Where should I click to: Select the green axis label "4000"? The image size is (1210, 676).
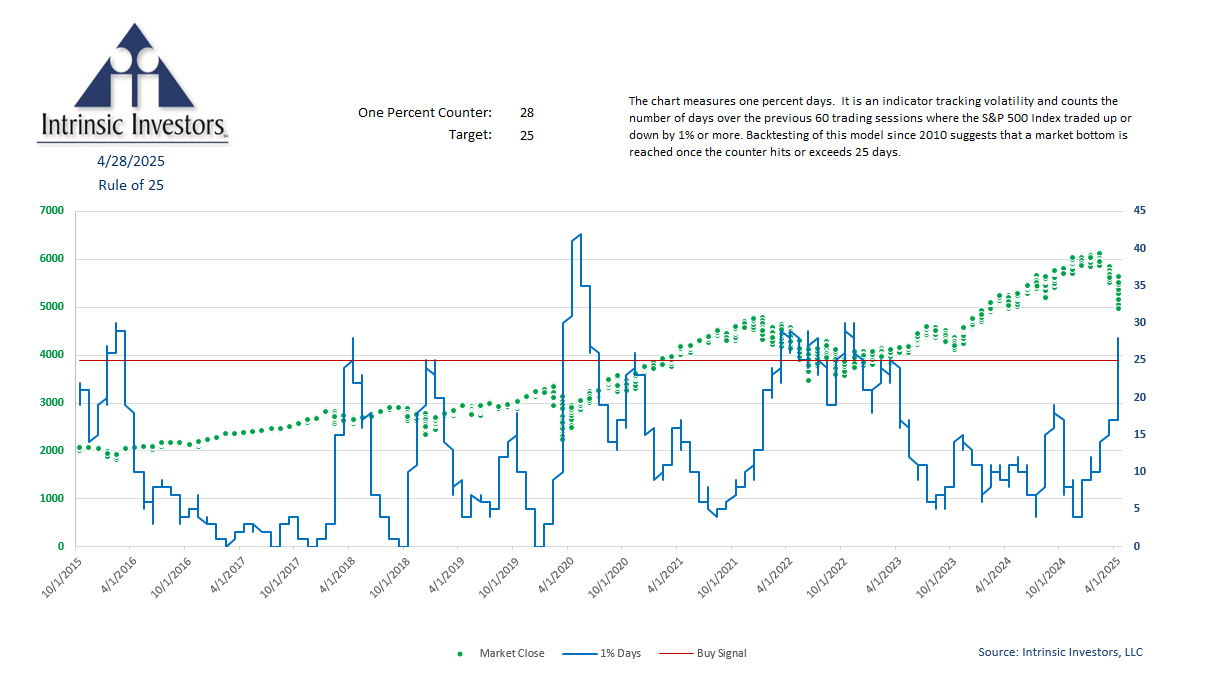(51, 355)
